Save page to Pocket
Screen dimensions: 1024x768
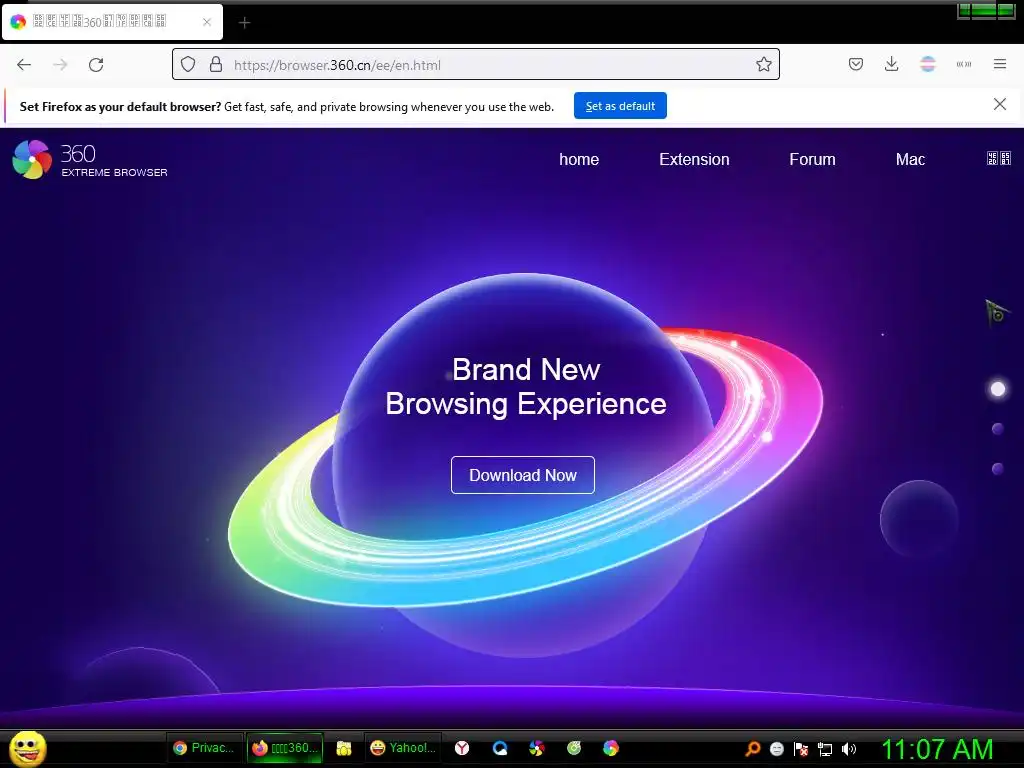pyautogui.click(x=856, y=64)
